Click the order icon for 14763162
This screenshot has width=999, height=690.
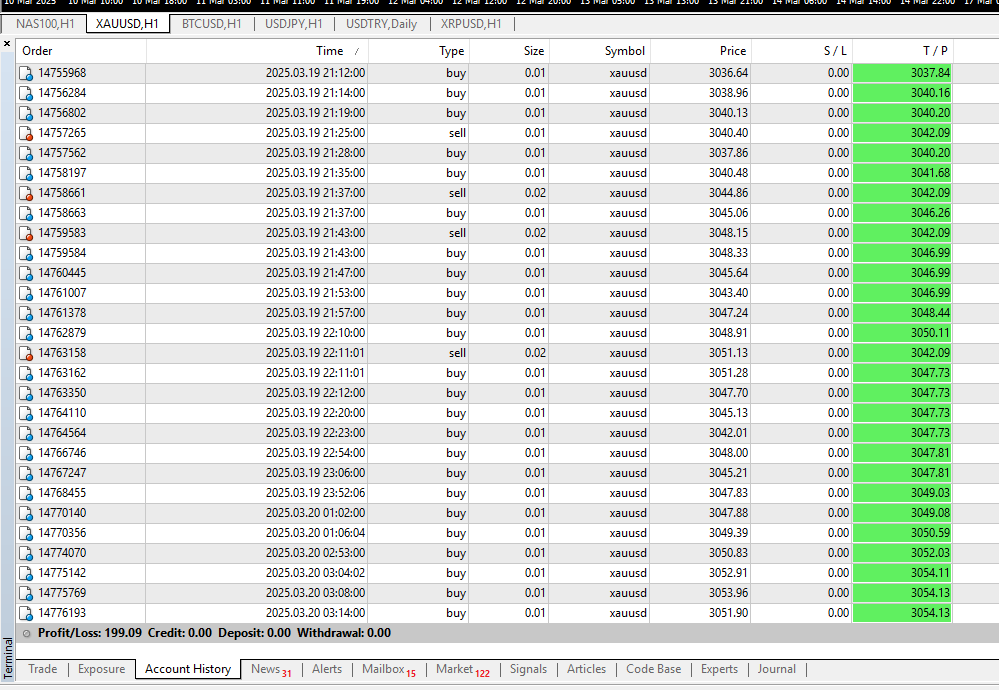point(26,373)
